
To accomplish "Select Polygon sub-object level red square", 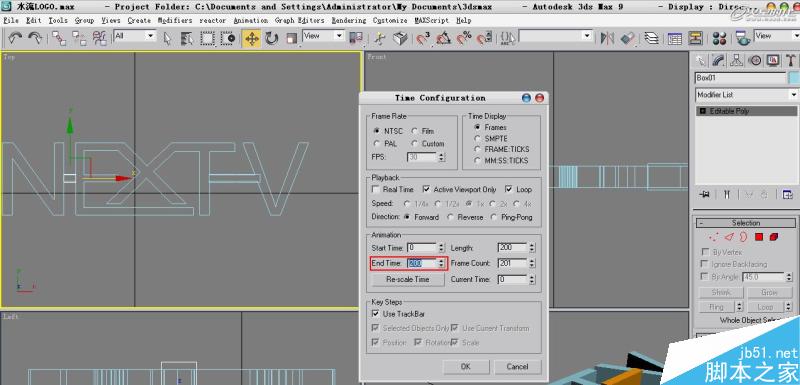I will click(x=759, y=237).
